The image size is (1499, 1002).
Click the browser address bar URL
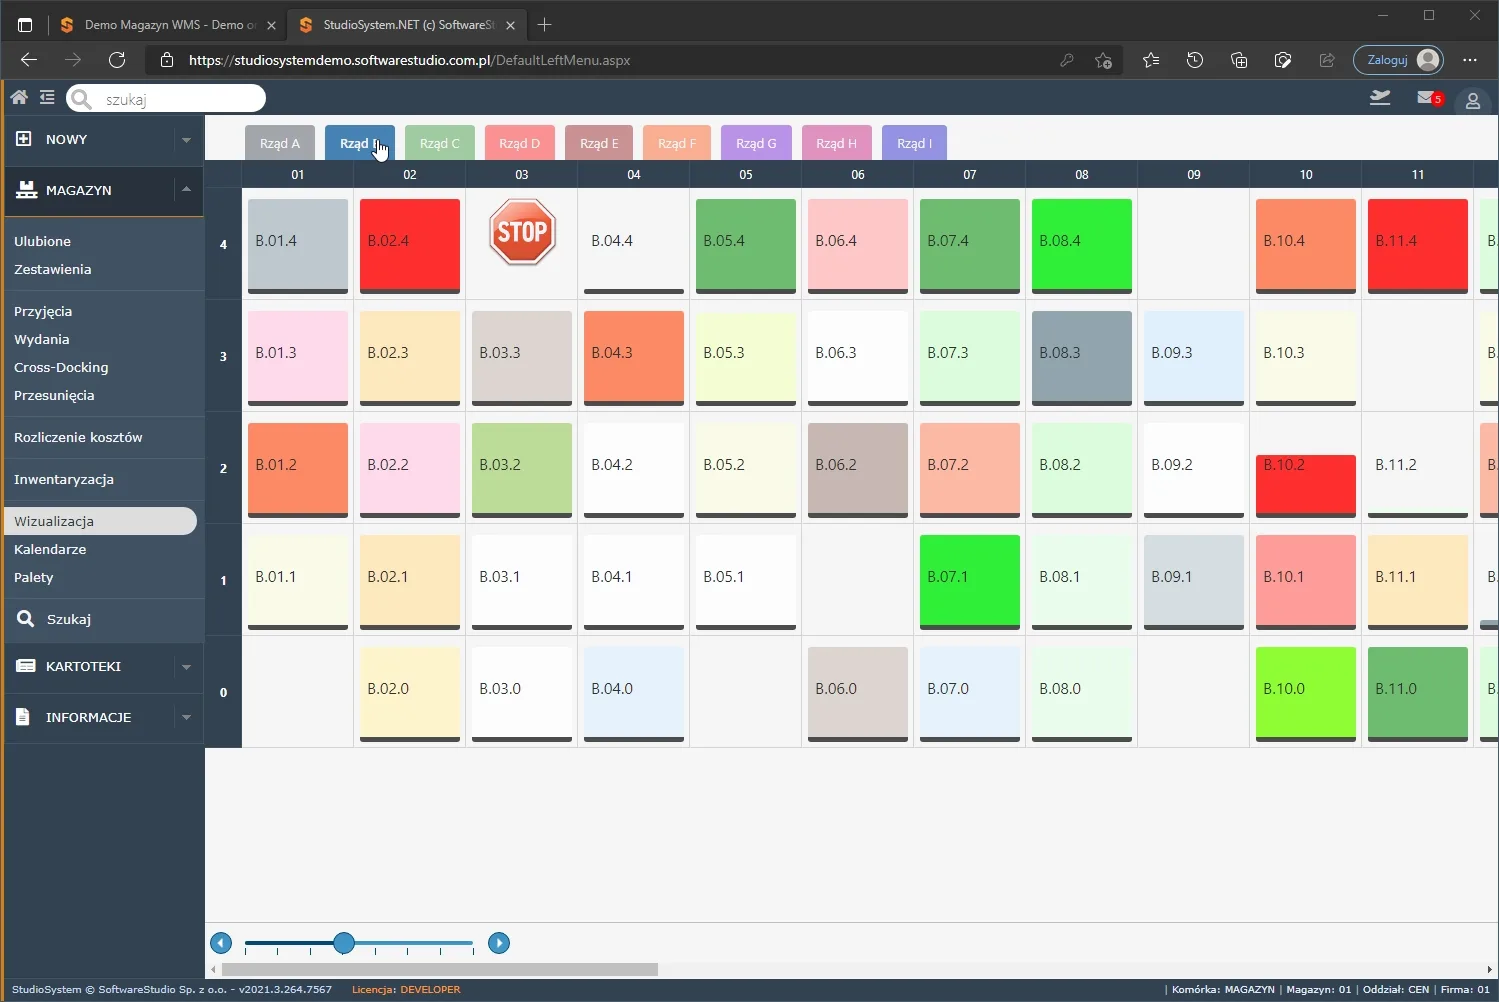point(409,60)
